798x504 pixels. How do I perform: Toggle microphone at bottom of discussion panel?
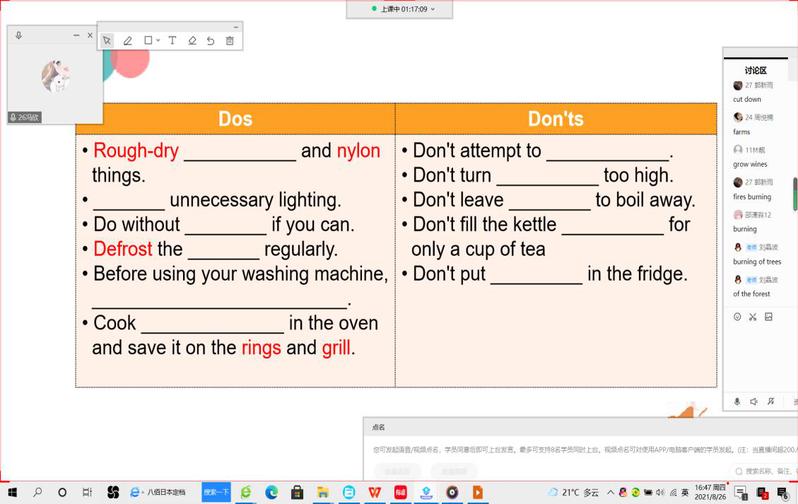coord(738,401)
